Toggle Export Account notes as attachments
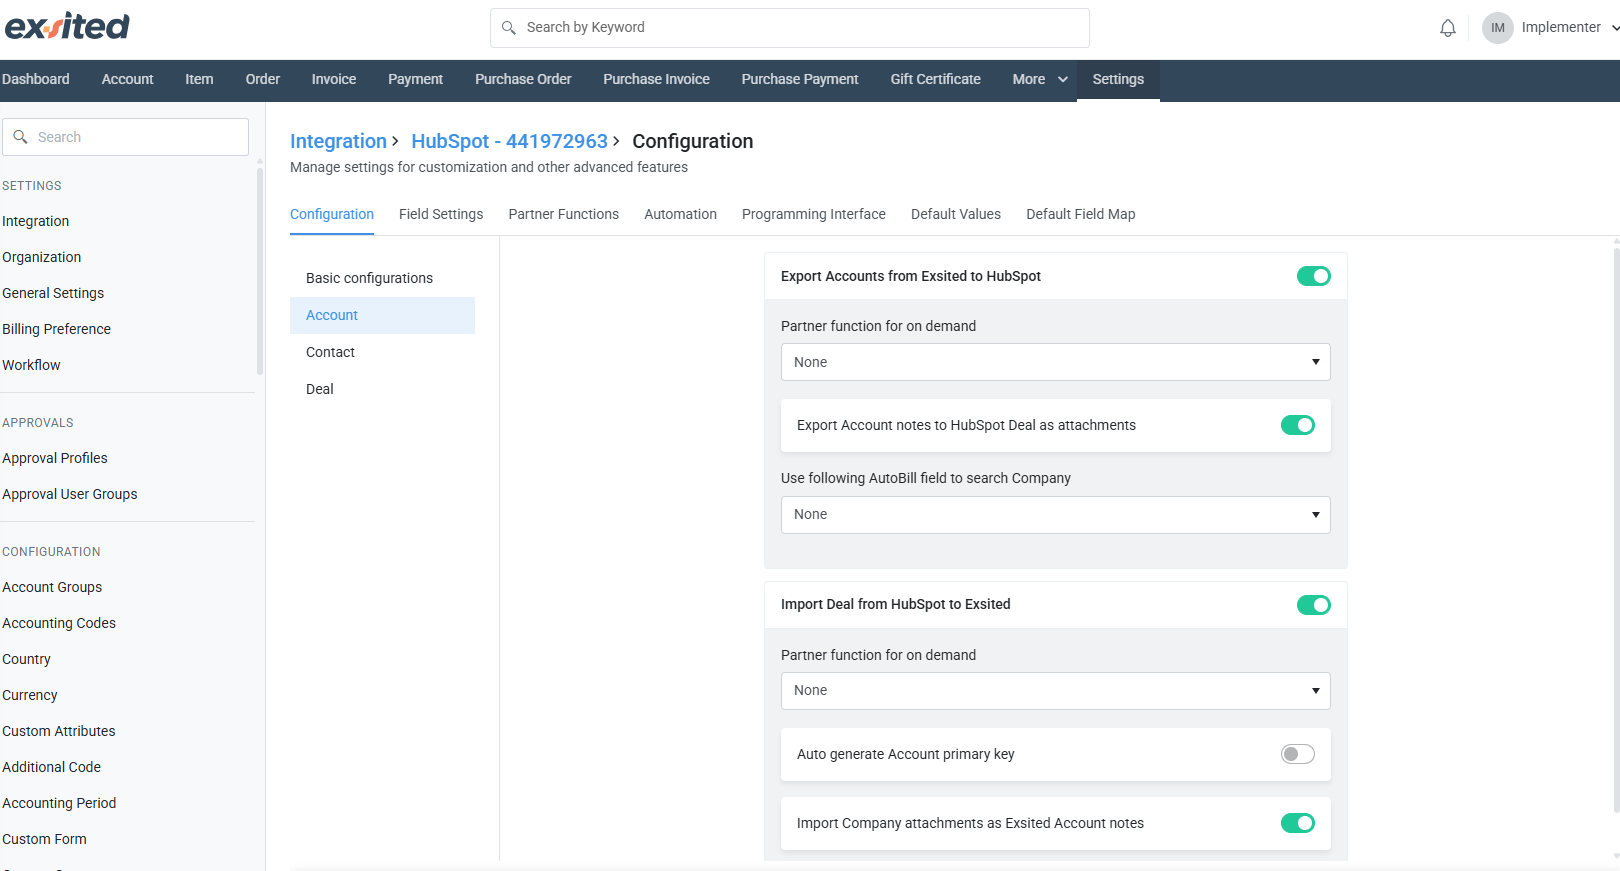This screenshot has height=871, width=1620. 1297,425
